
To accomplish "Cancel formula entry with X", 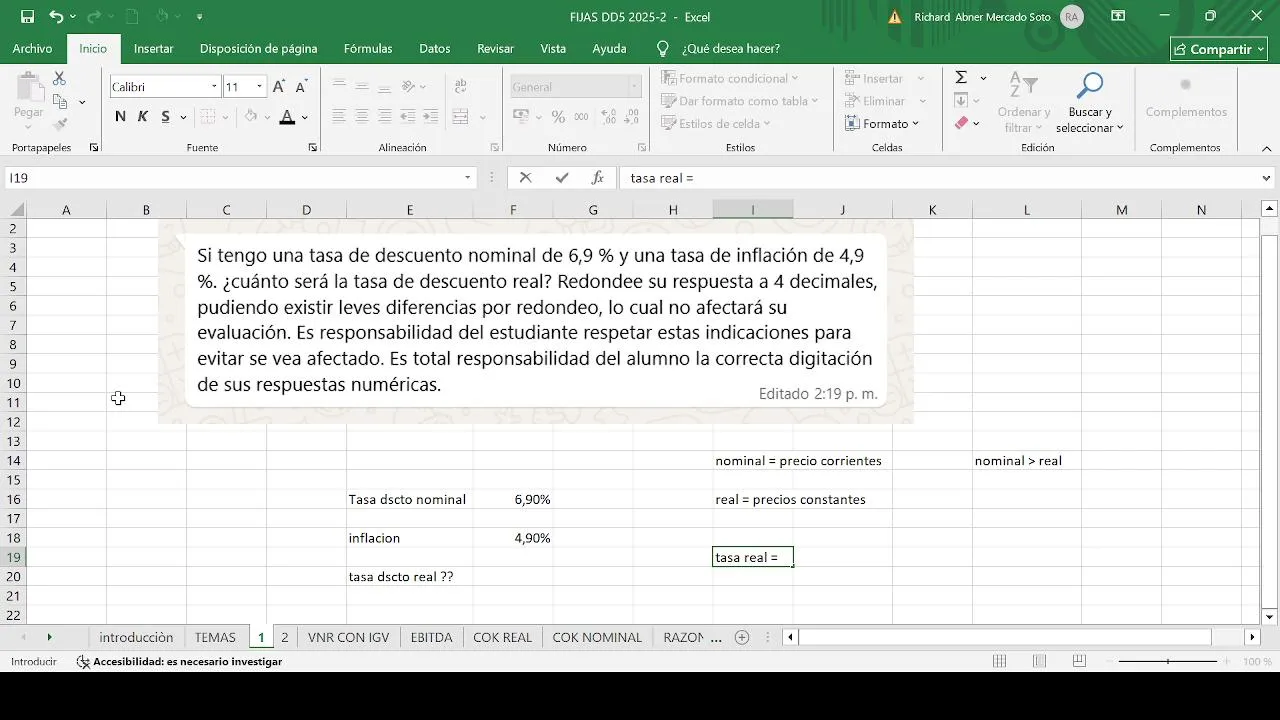I will pos(526,178).
